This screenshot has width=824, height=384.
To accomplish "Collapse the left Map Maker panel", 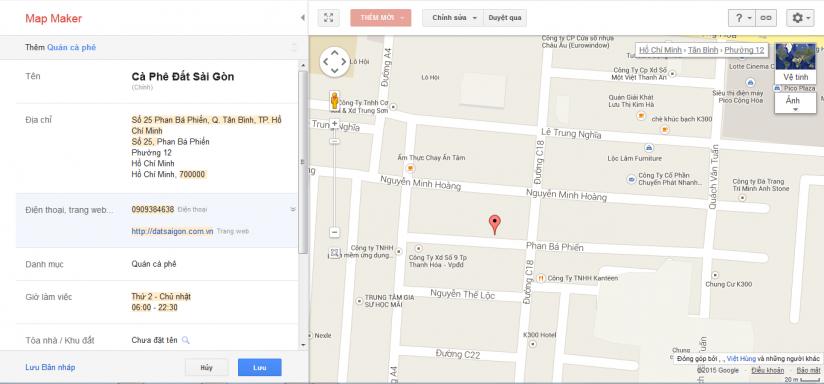I will (x=302, y=18).
